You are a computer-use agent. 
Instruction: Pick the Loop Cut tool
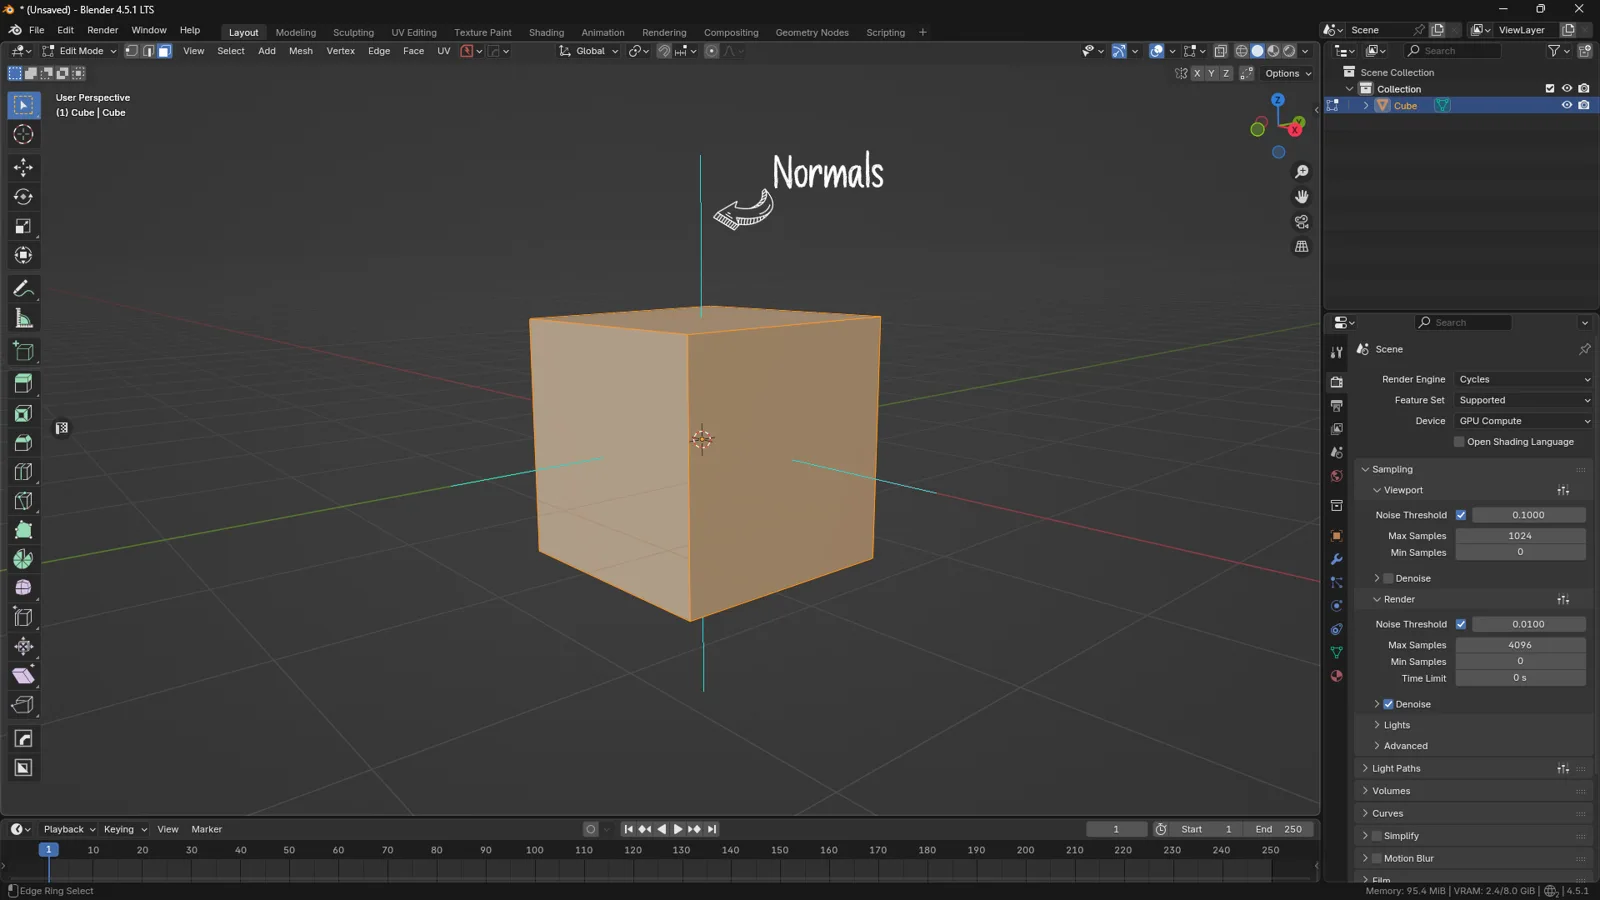tap(23, 471)
